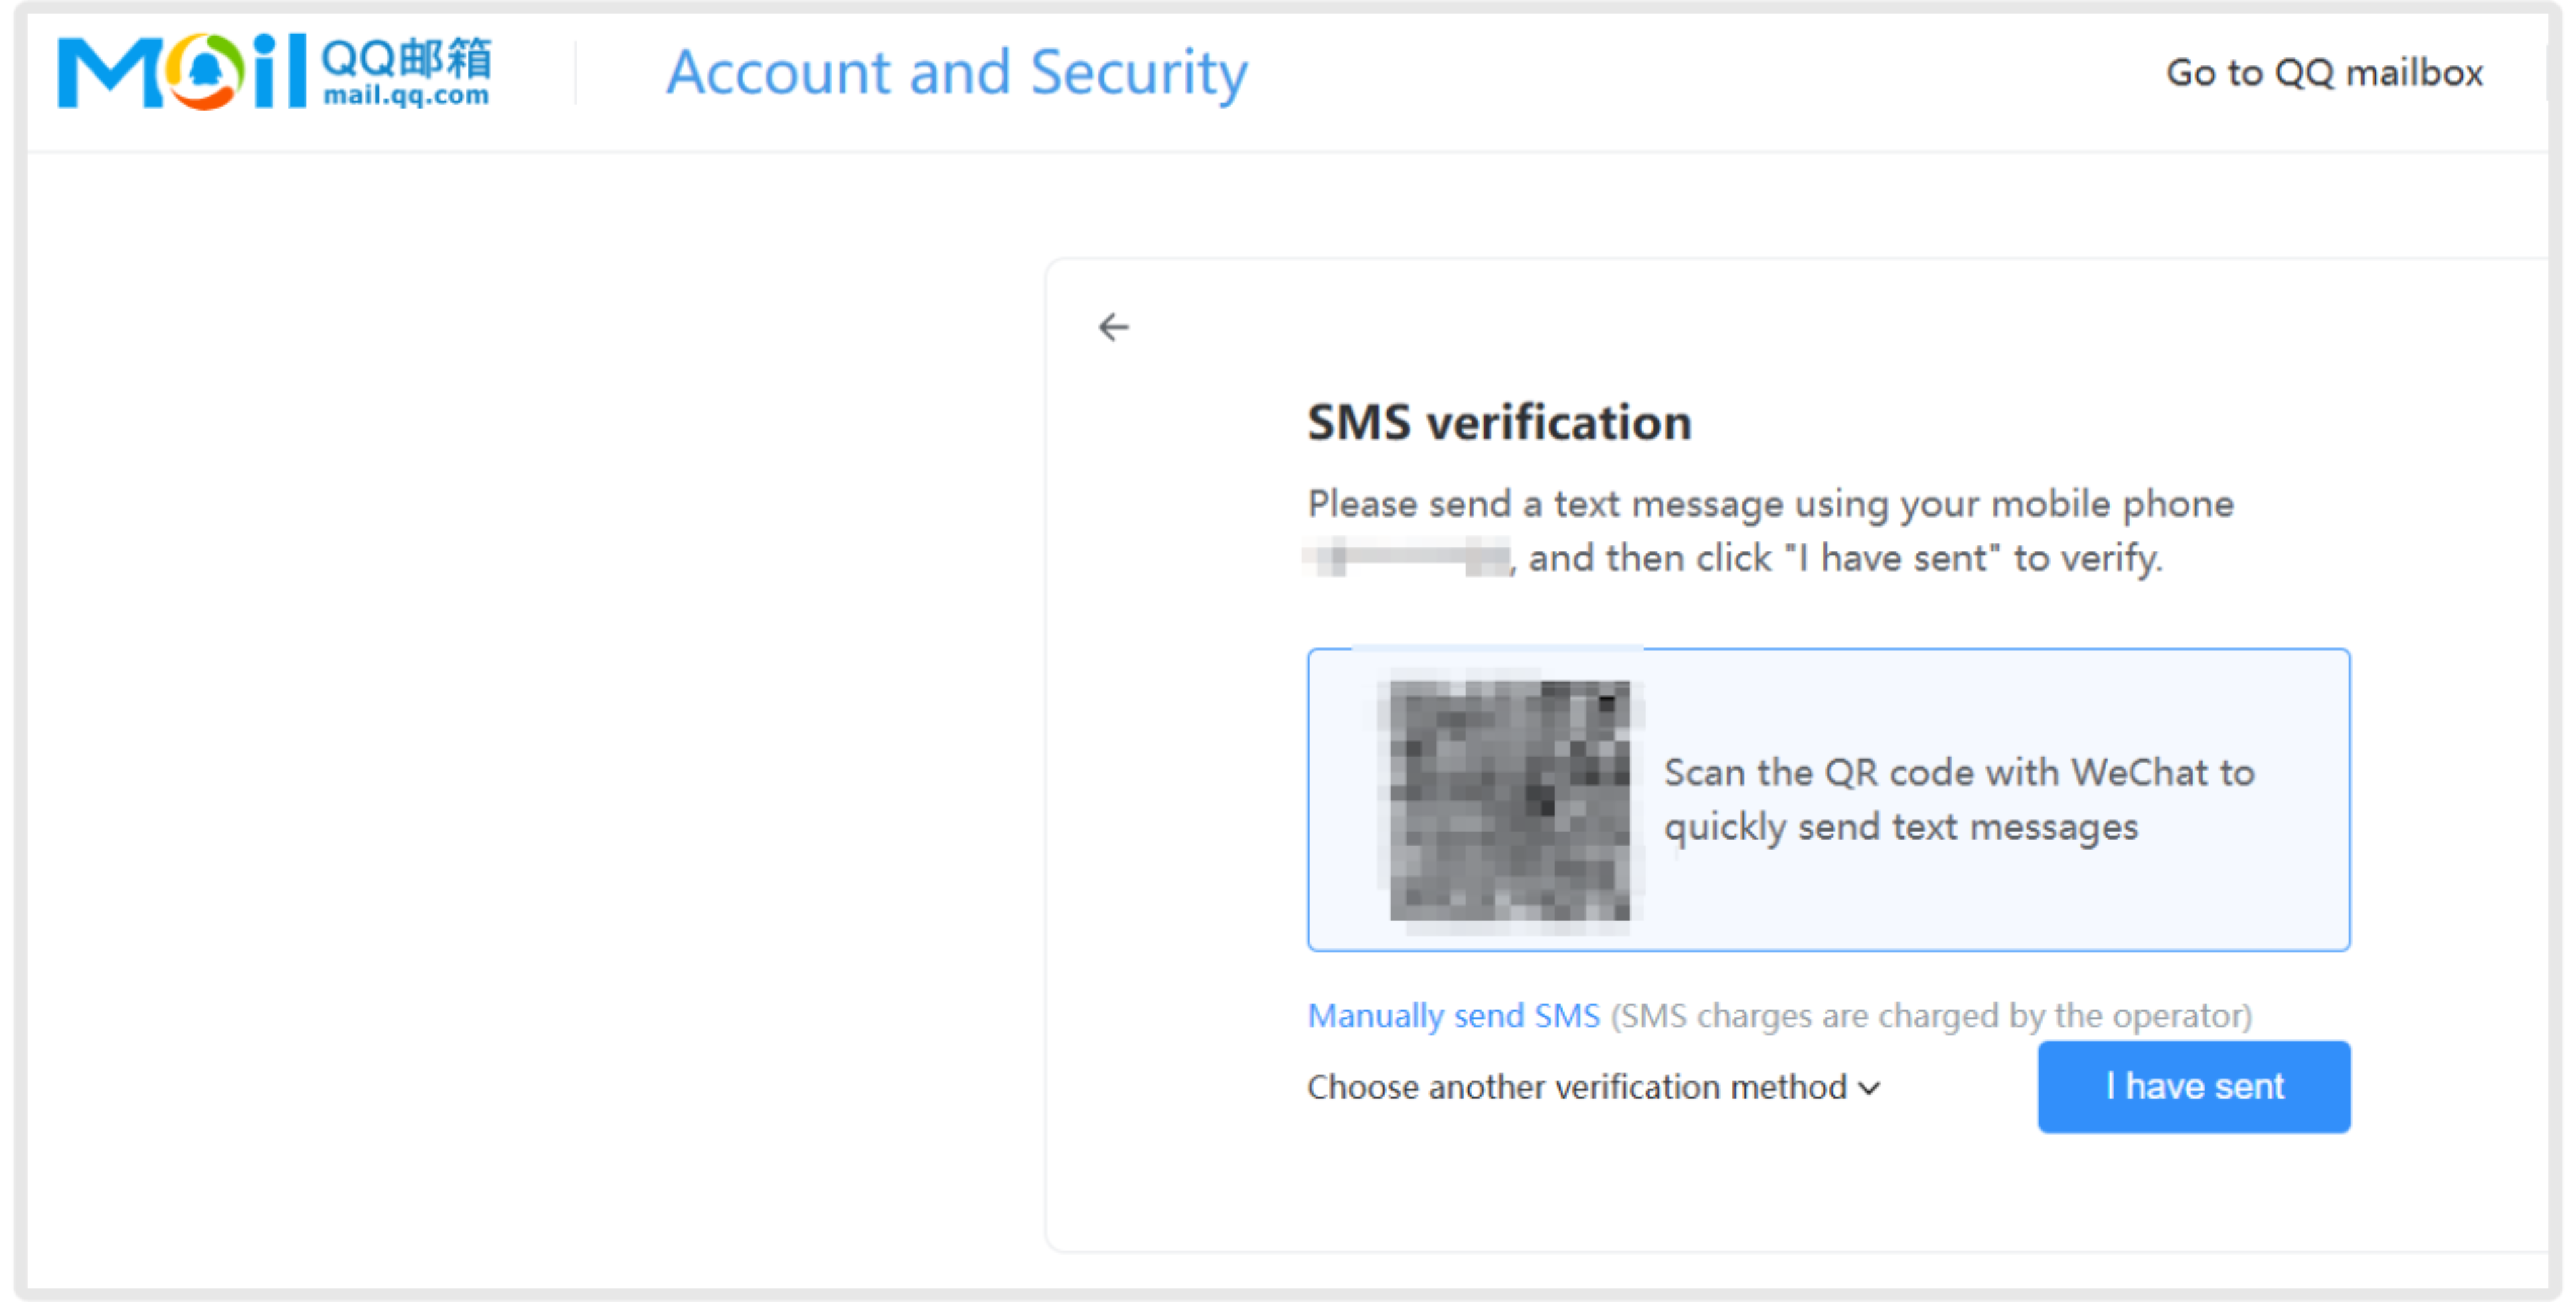Click "Scan the QR code with WeChat" line

click(1958, 773)
